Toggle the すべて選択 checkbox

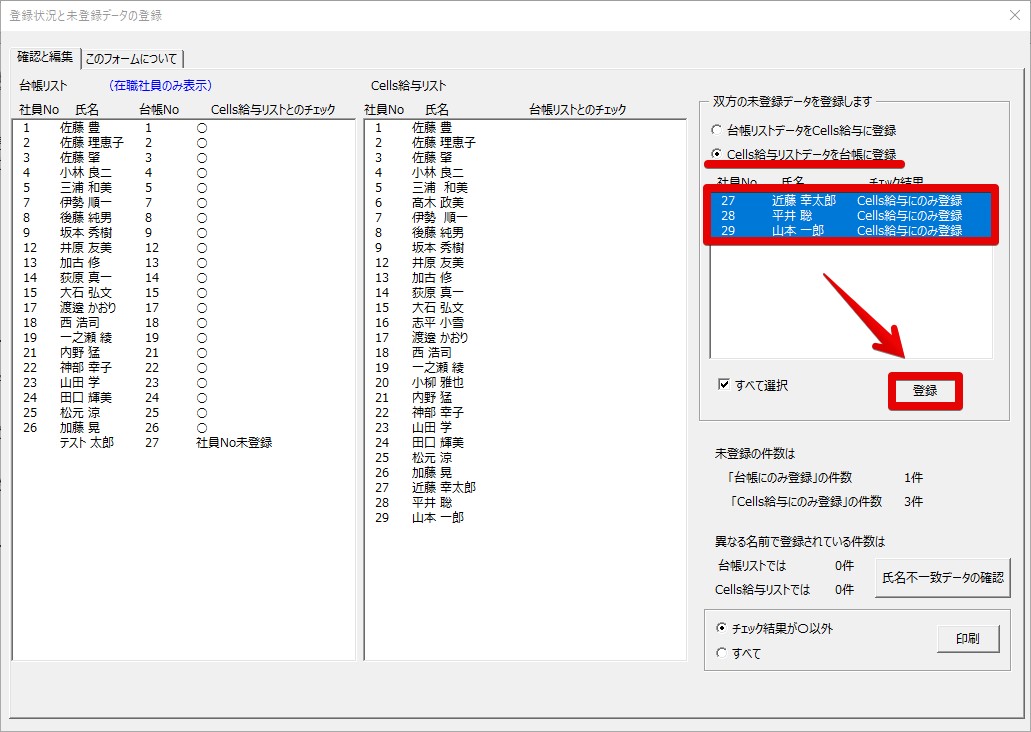pos(753,385)
